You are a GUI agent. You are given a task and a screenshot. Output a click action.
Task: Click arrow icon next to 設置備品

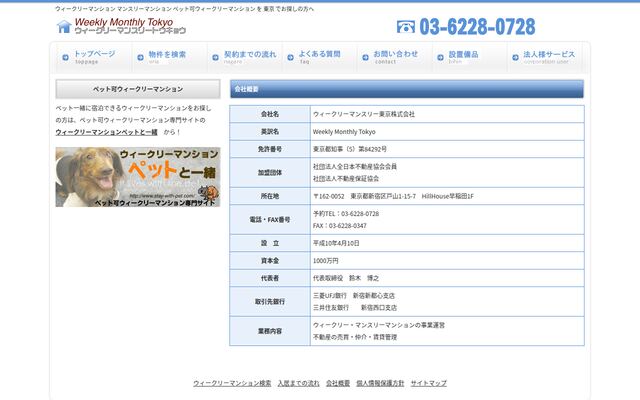pyautogui.click(x=440, y=58)
